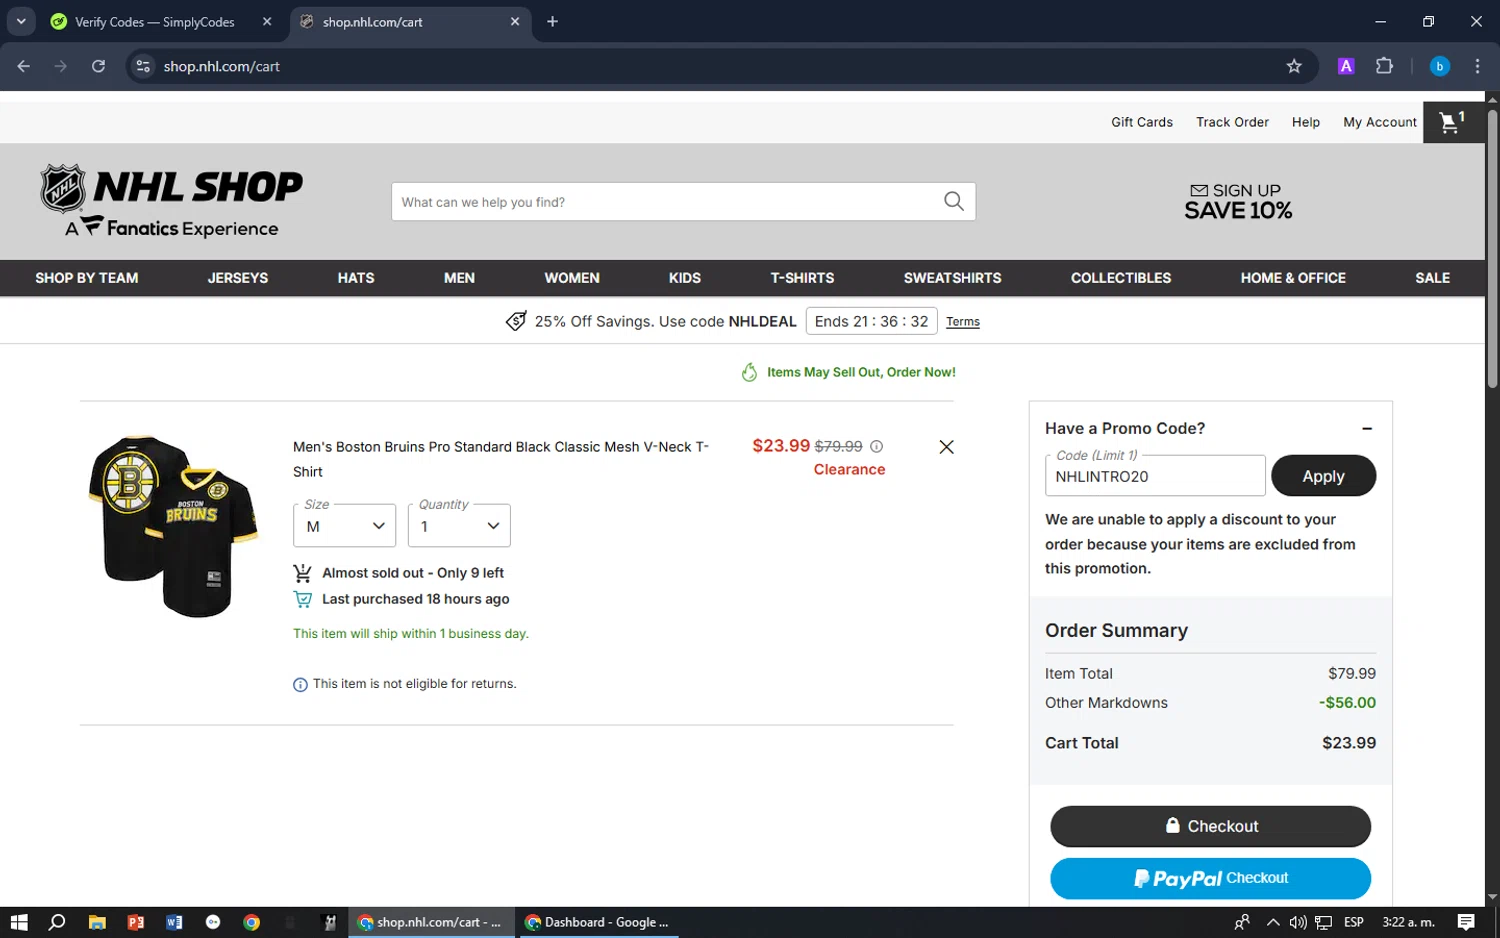Open ESP language indicator in tray
Viewport: 1500px width, 938px height.
1354,922
